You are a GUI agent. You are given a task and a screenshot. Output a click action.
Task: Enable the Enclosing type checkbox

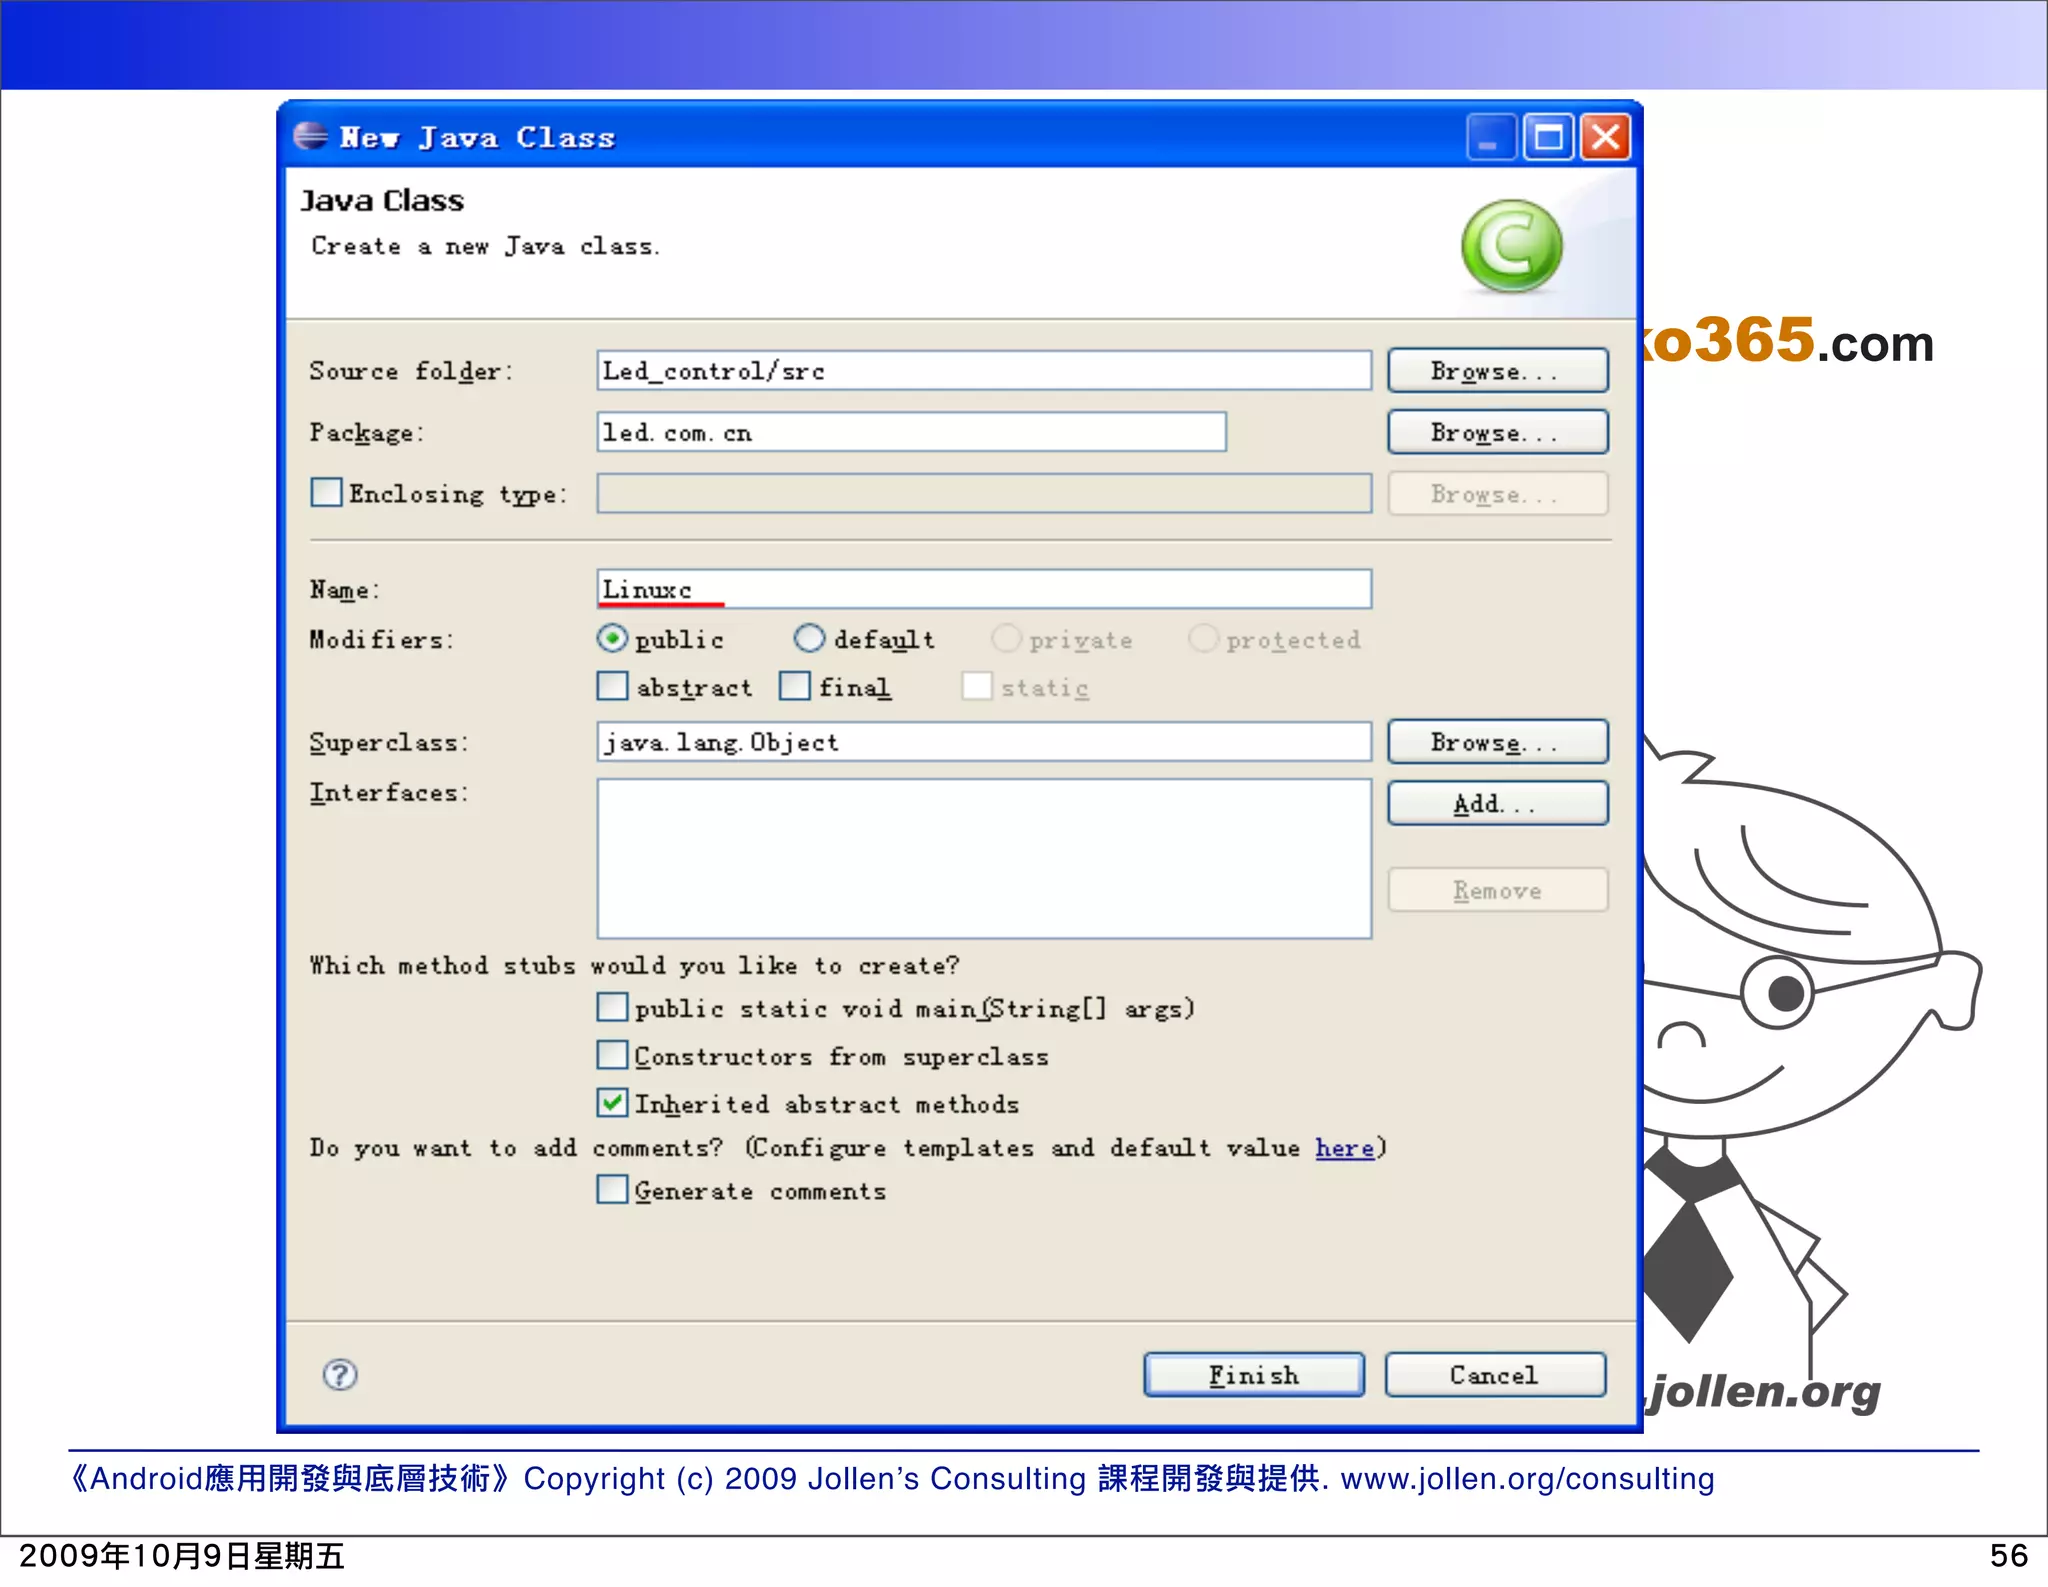[x=326, y=493]
